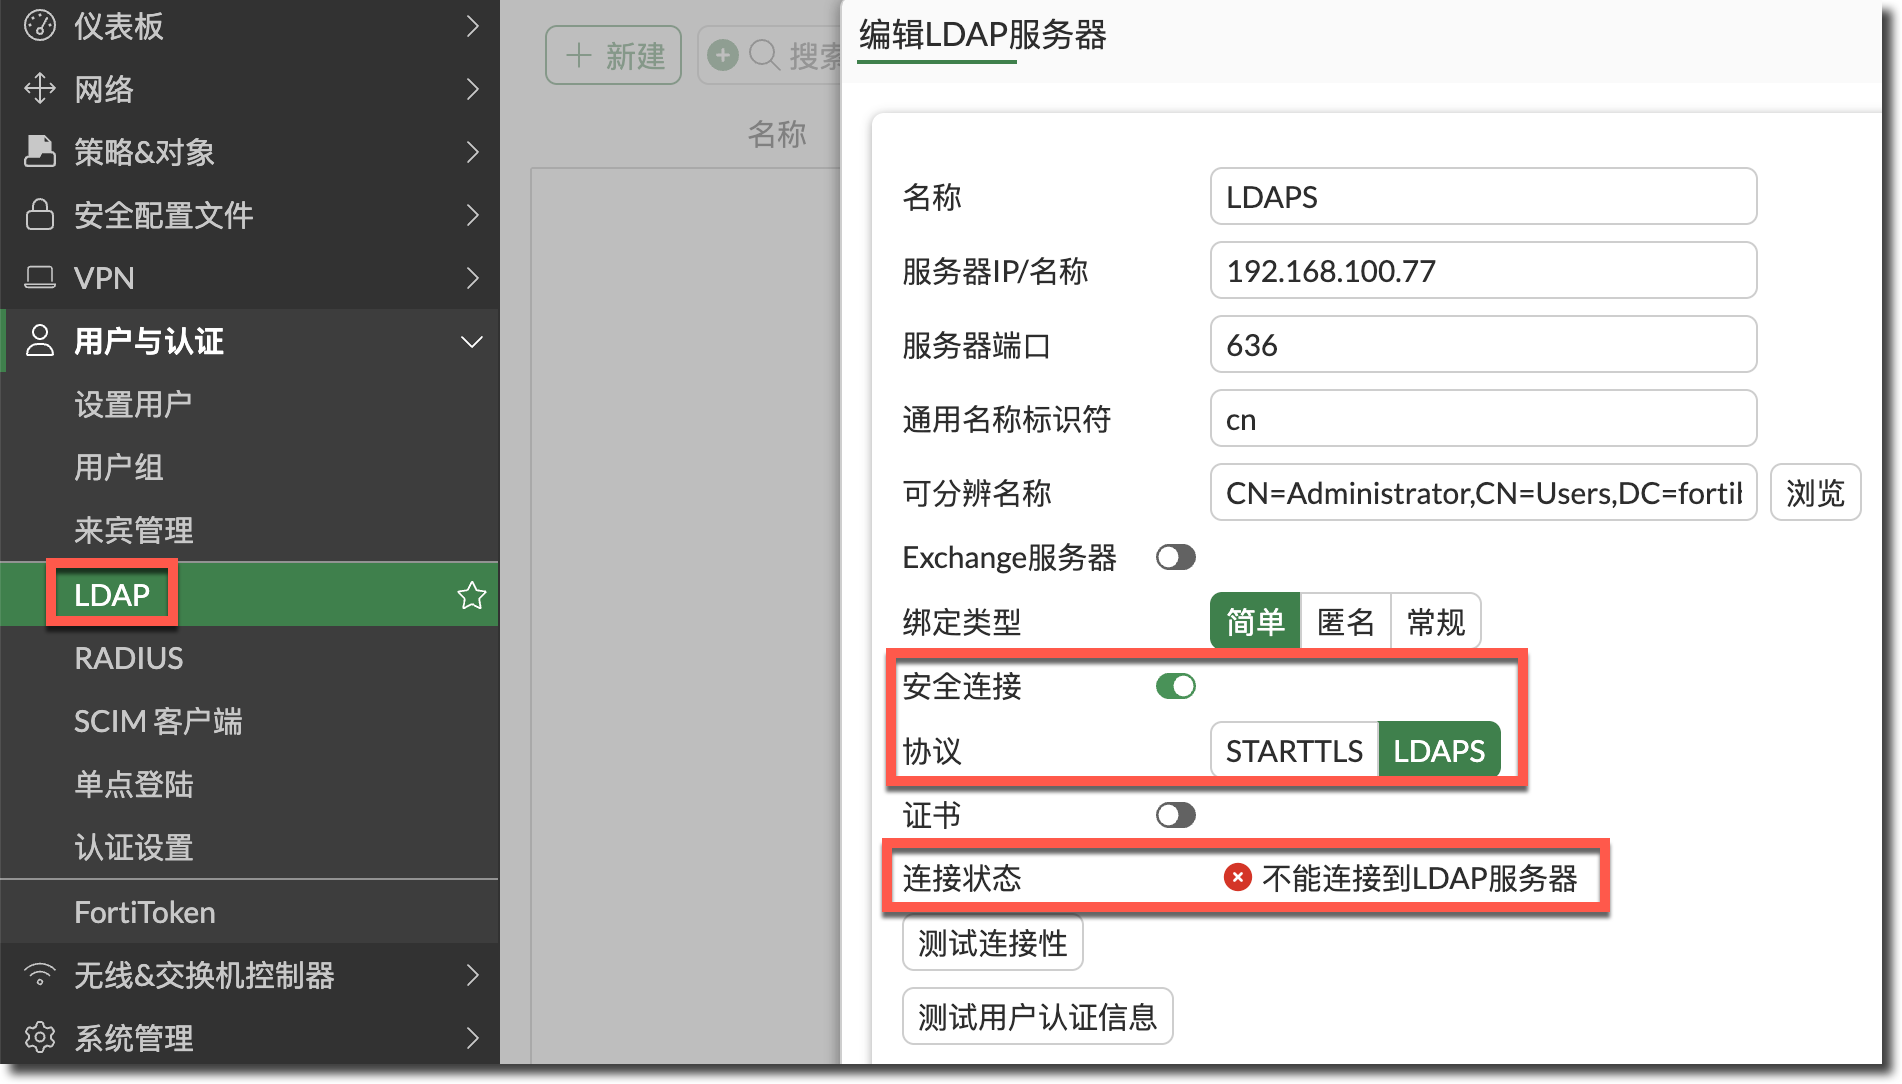Click the favorite star next to LDAP
1902x1084 pixels.
point(471,596)
